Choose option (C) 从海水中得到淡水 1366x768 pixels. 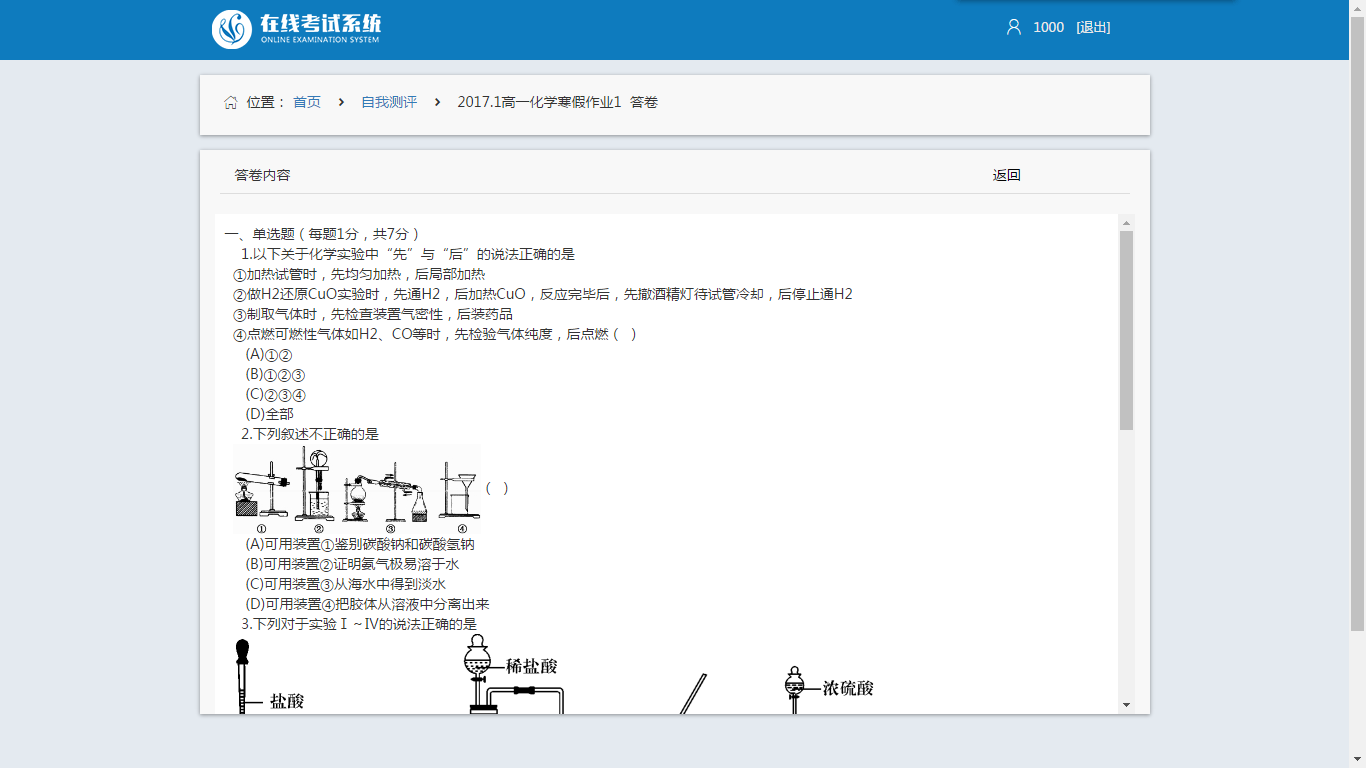[346, 584]
